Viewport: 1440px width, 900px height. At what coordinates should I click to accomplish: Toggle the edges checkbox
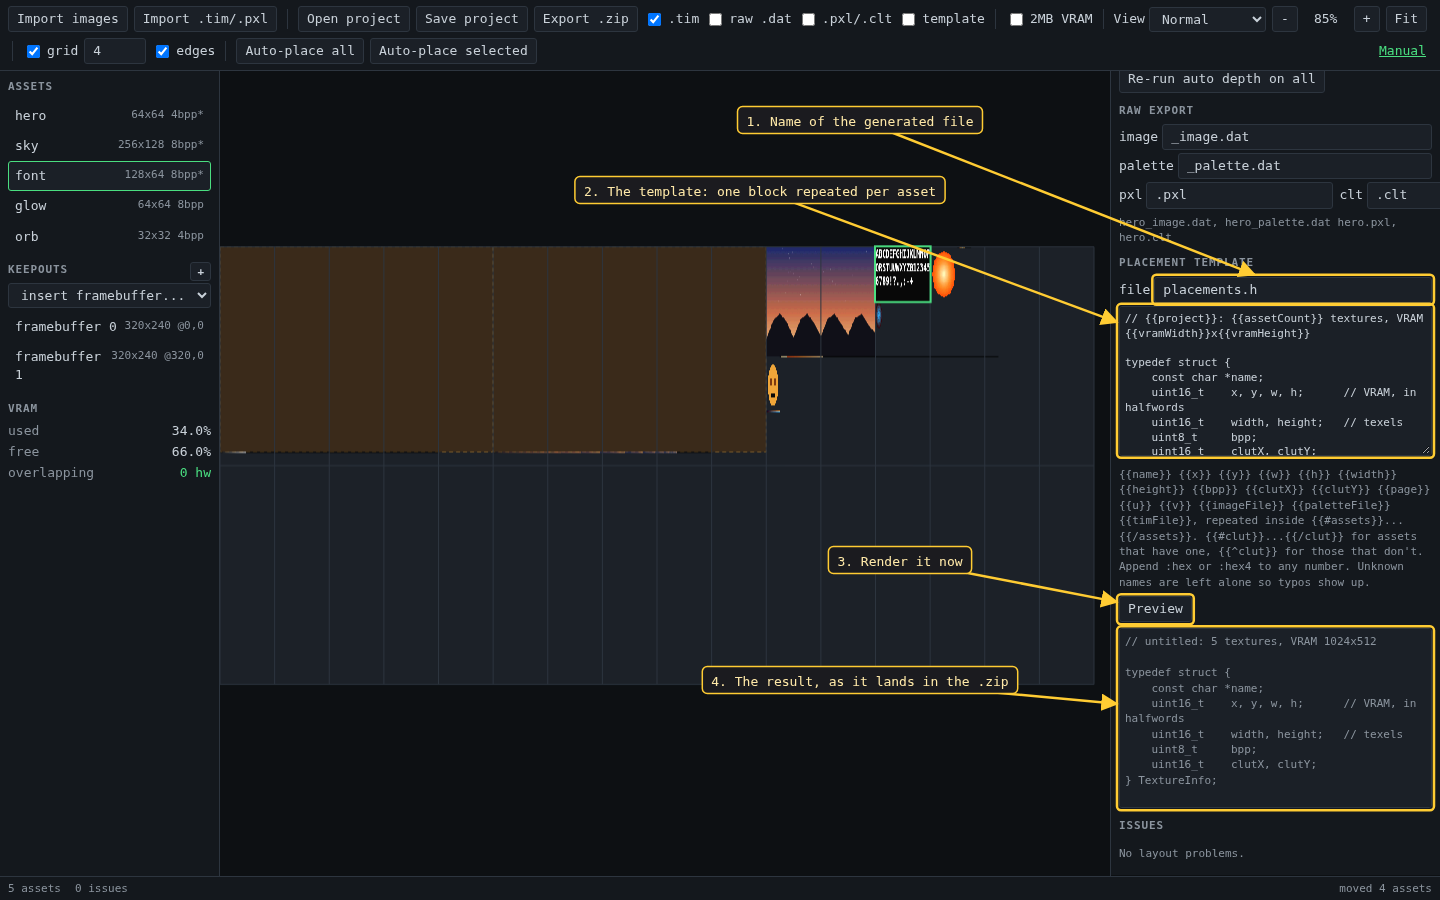coord(162,51)
